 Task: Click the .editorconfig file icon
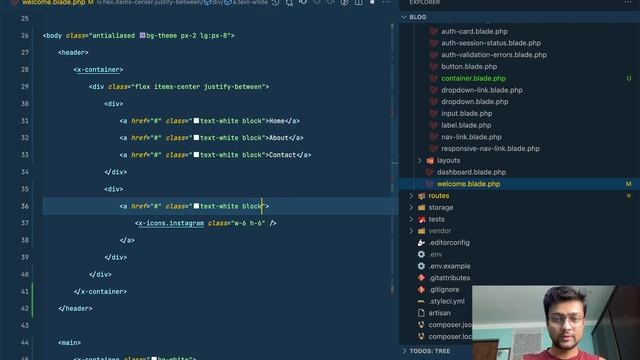click(x=422, y=243)
